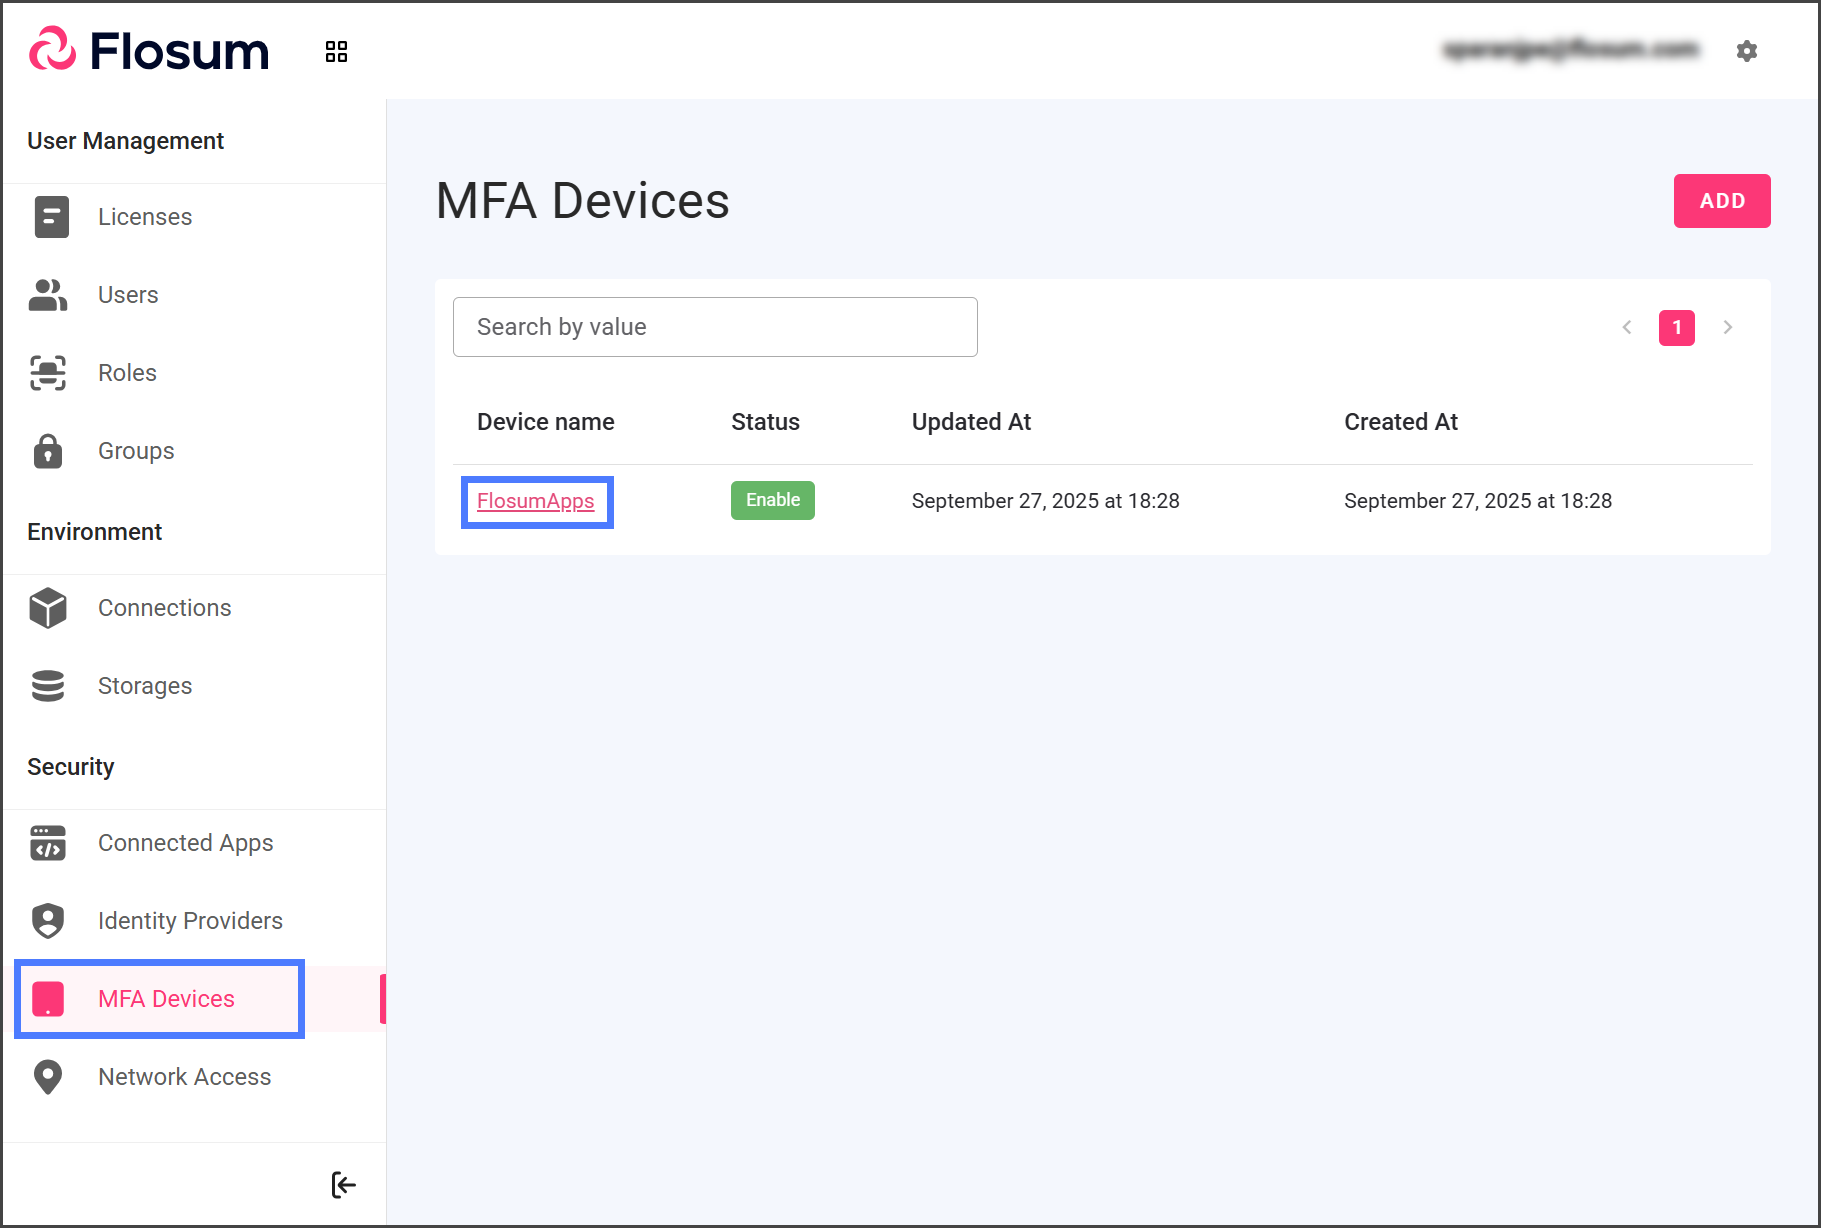Viewport: 1821px width, 1228px height.
Task: Click the Licenses document icon
Action: coord(51,217)
